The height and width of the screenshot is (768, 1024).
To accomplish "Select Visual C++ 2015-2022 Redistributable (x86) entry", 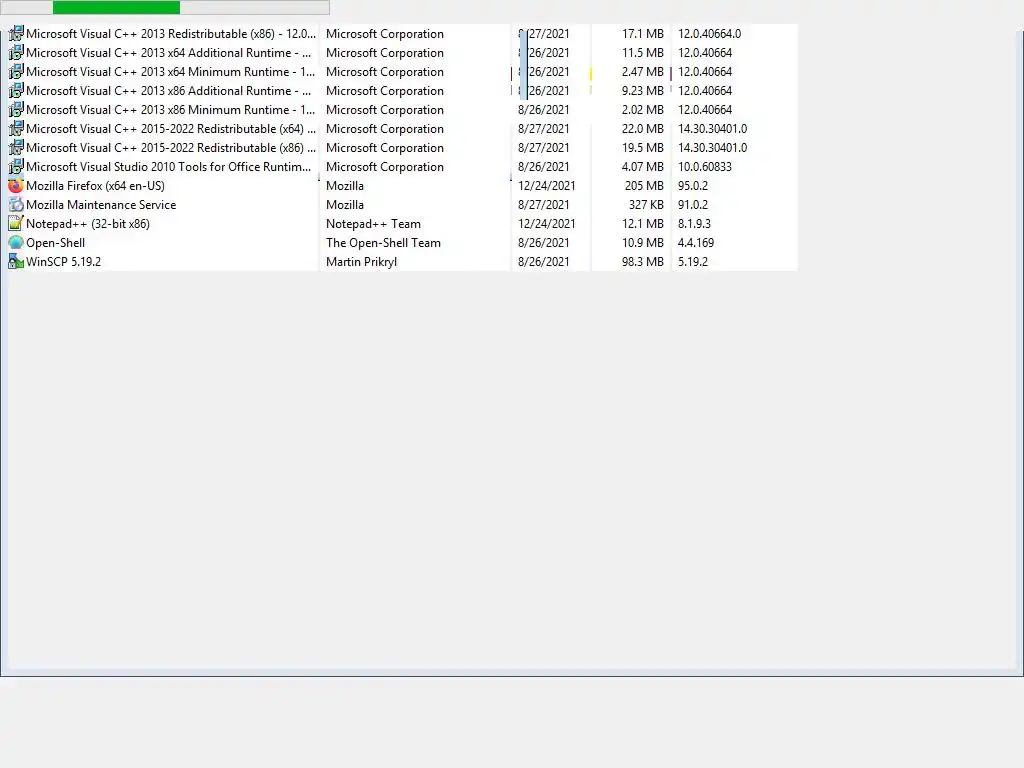I will (171, 148).
